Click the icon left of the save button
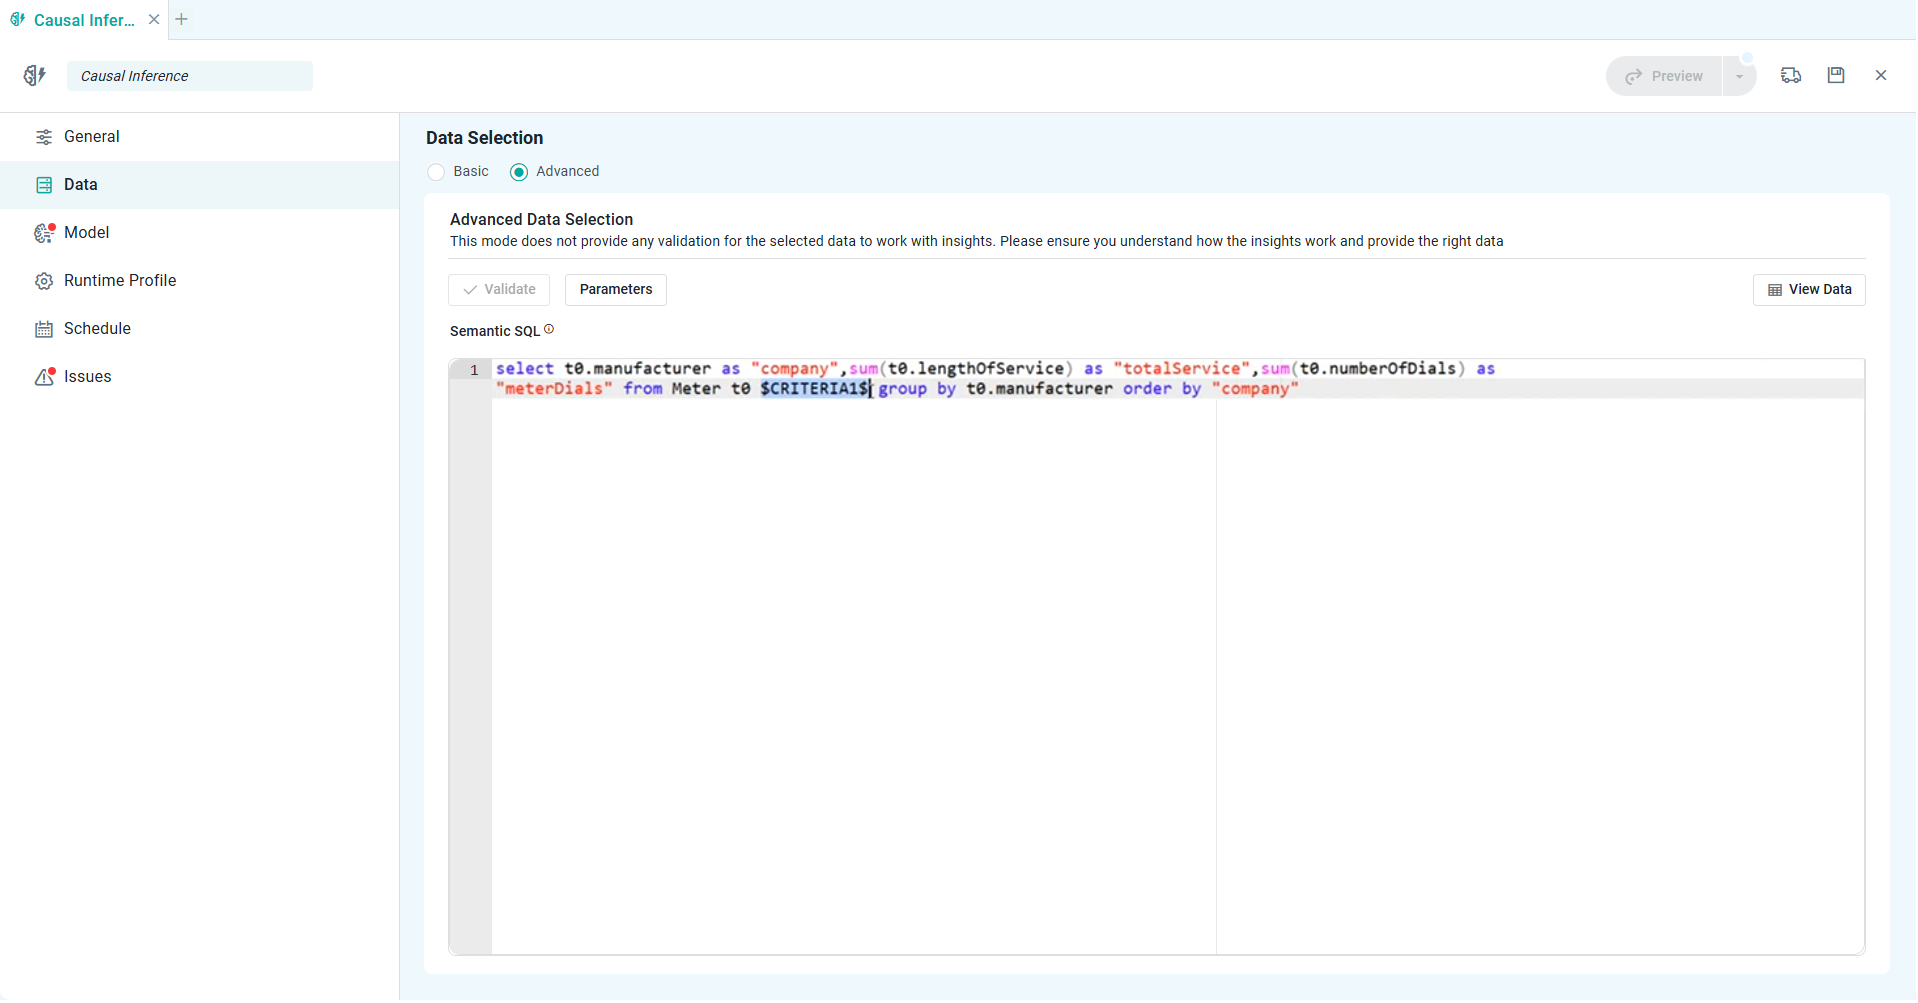 pyautogui.click(x=1791, y=76)
